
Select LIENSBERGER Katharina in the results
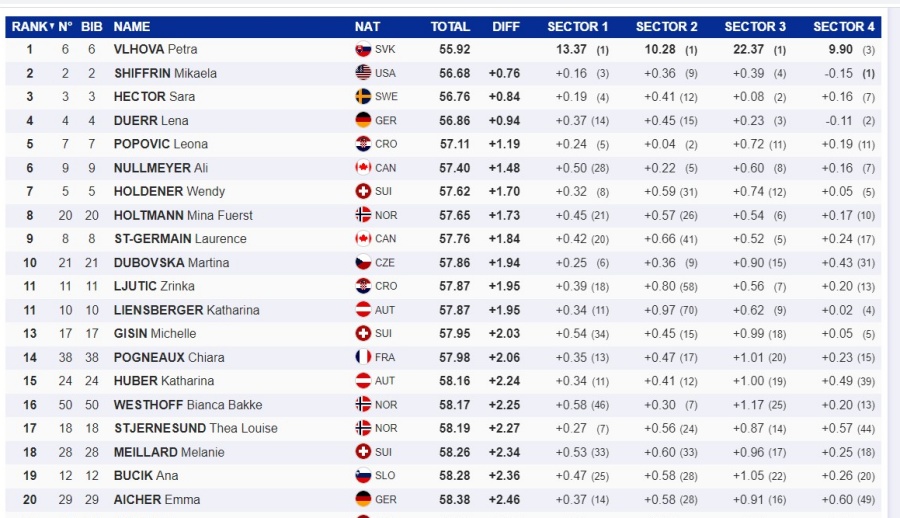(187, 310)
